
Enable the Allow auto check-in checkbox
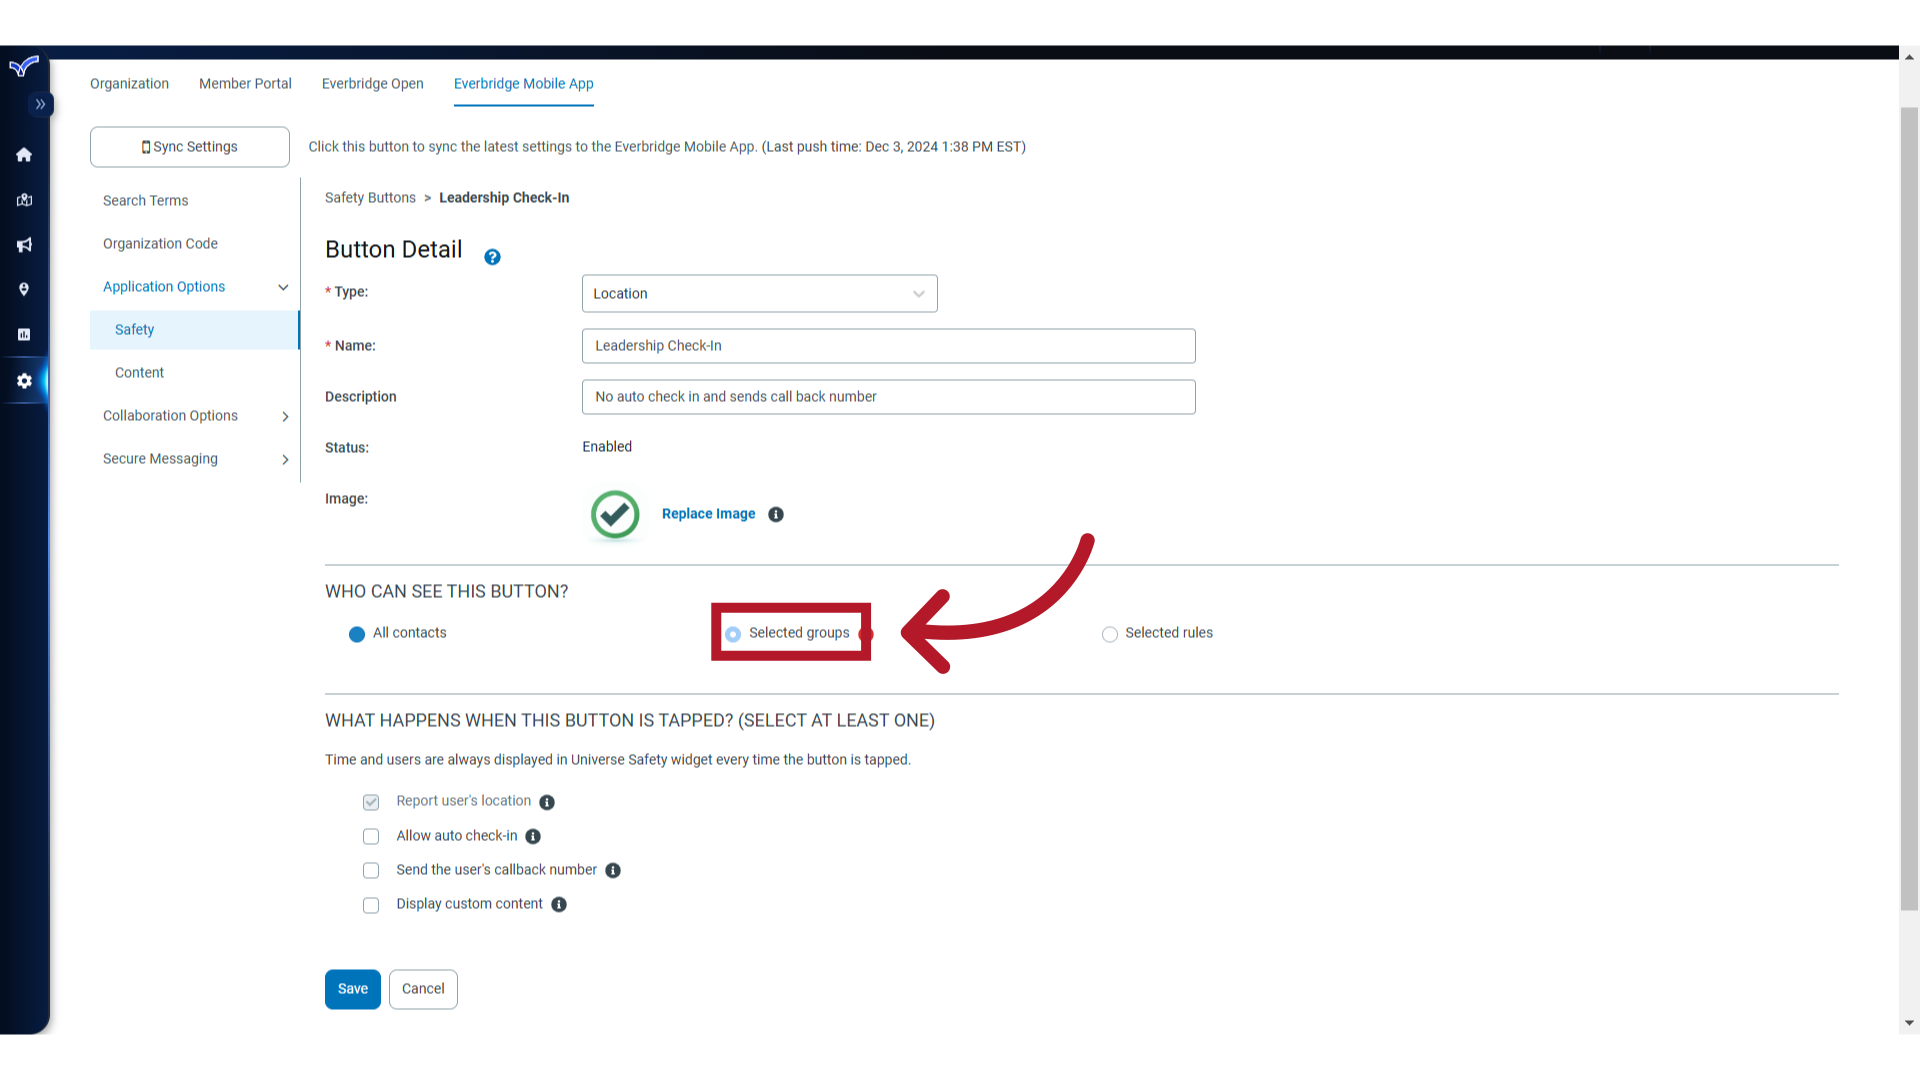pos(371,836)
